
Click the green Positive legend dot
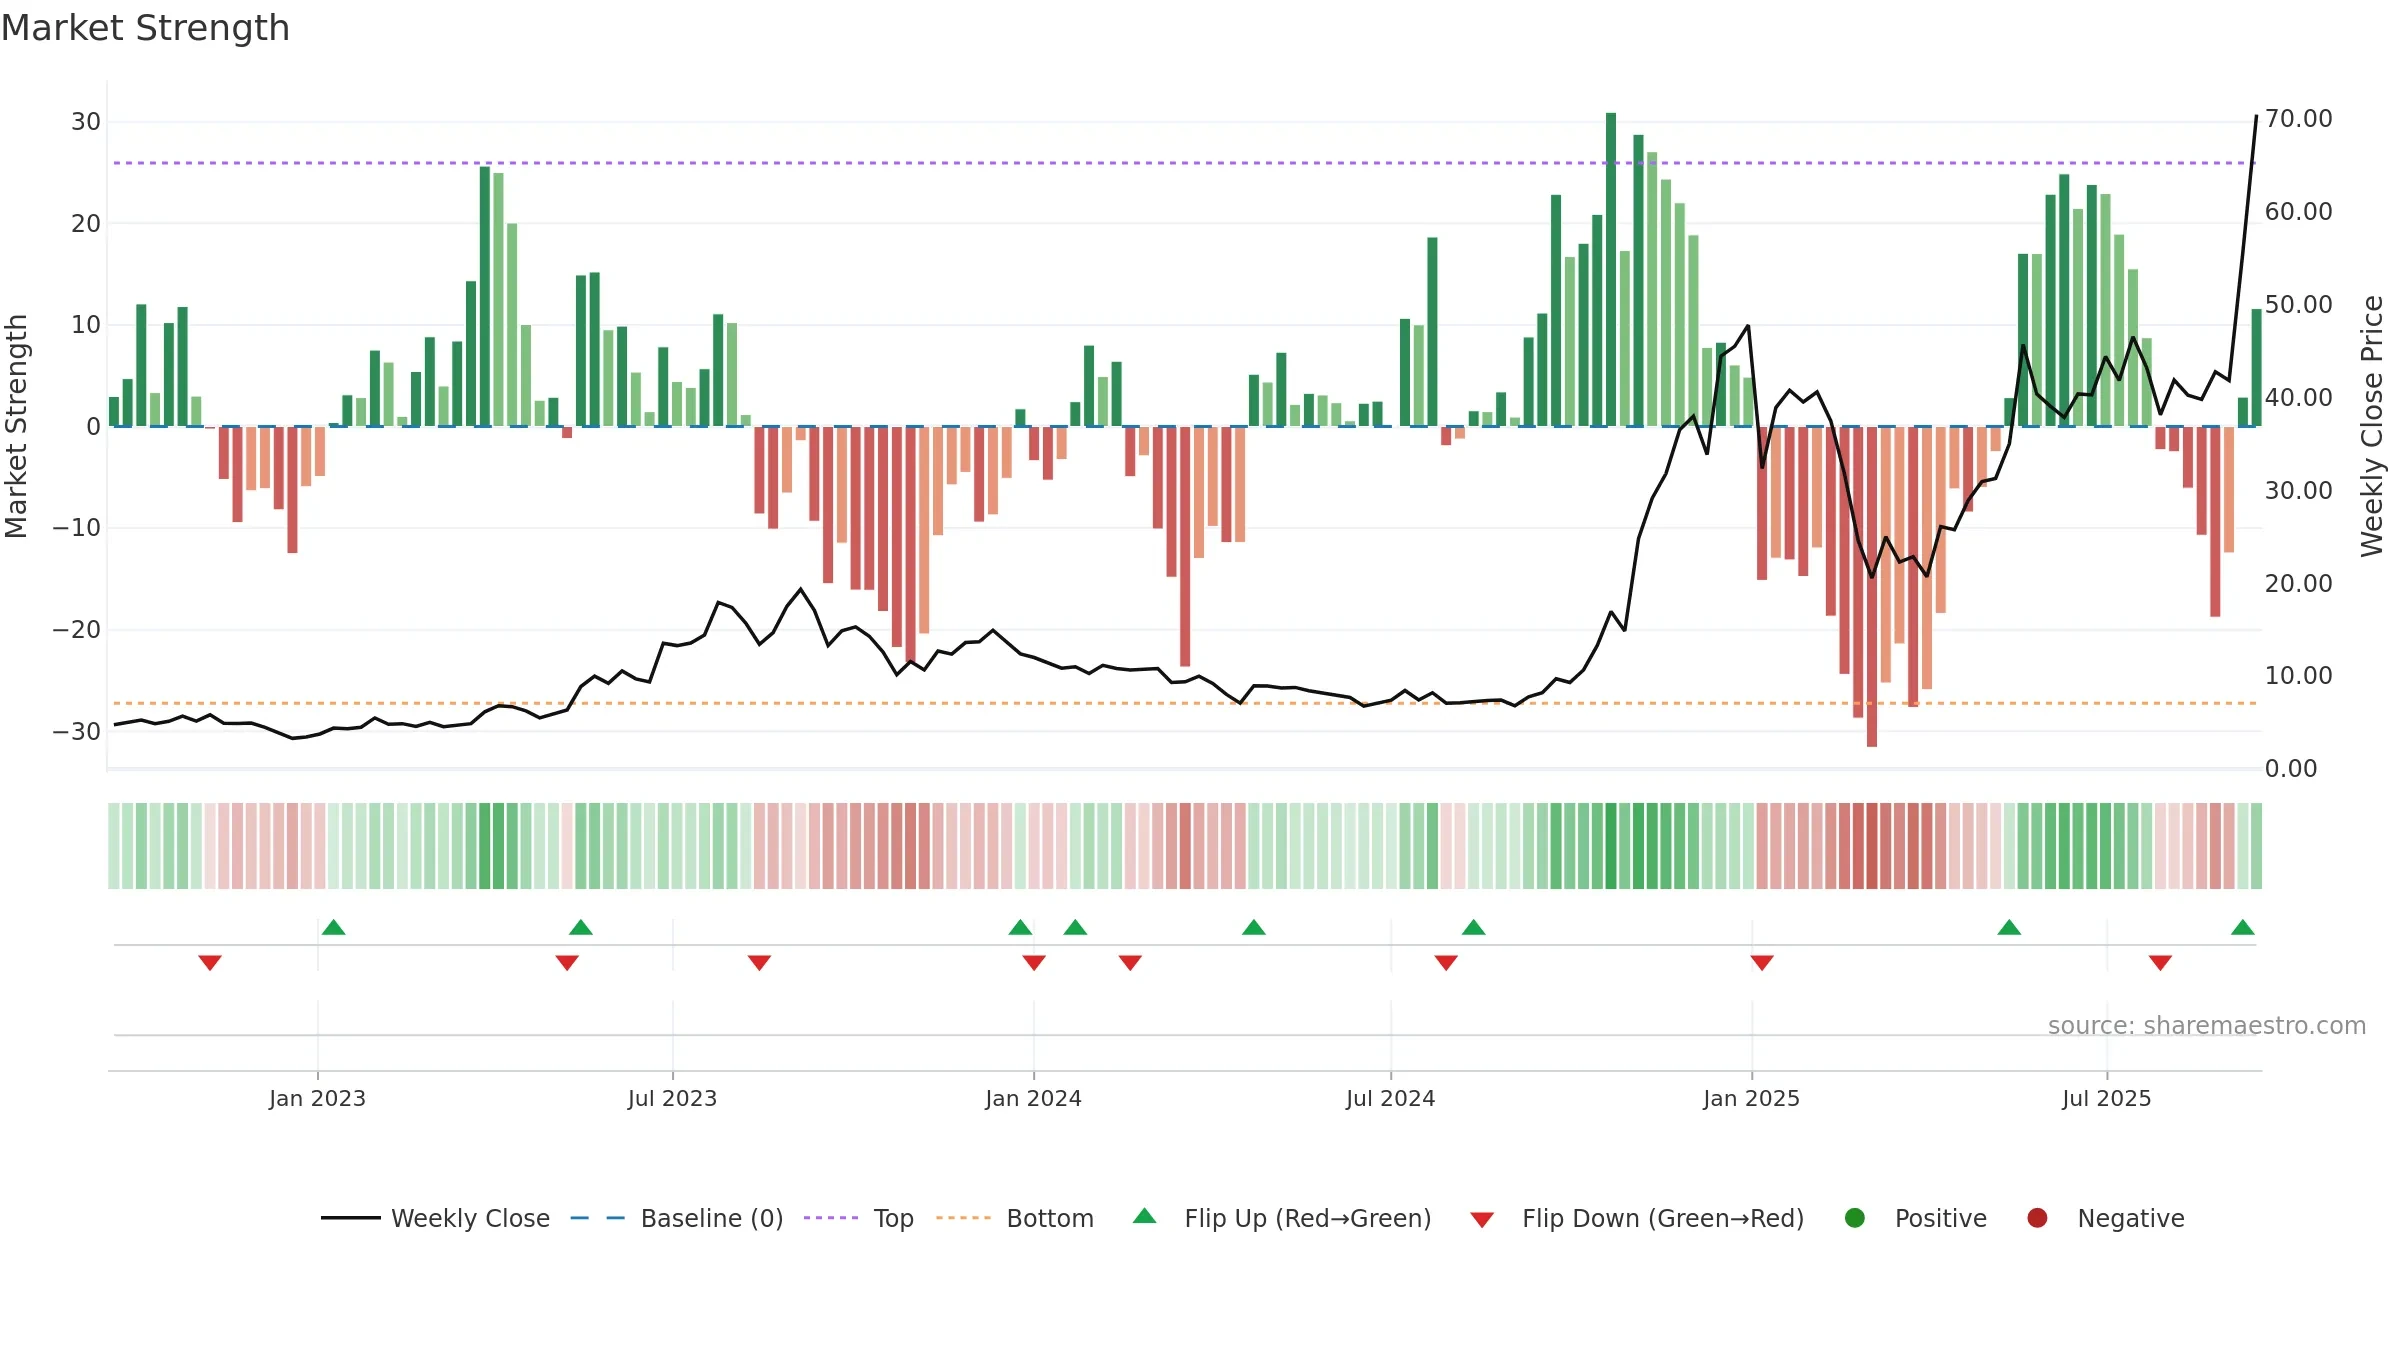click(x=1855, y=1218)
